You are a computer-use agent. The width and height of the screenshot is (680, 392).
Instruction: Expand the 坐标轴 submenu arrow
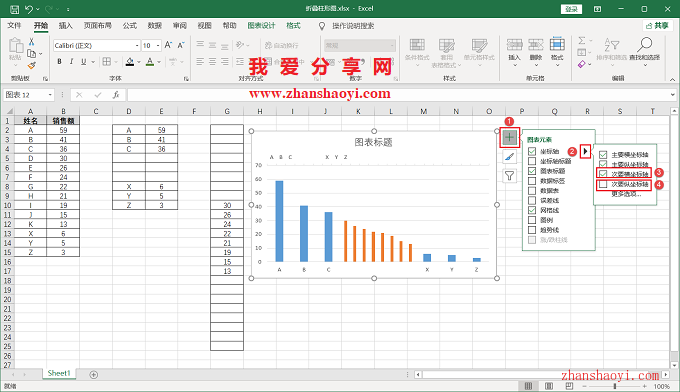[585, 151]
